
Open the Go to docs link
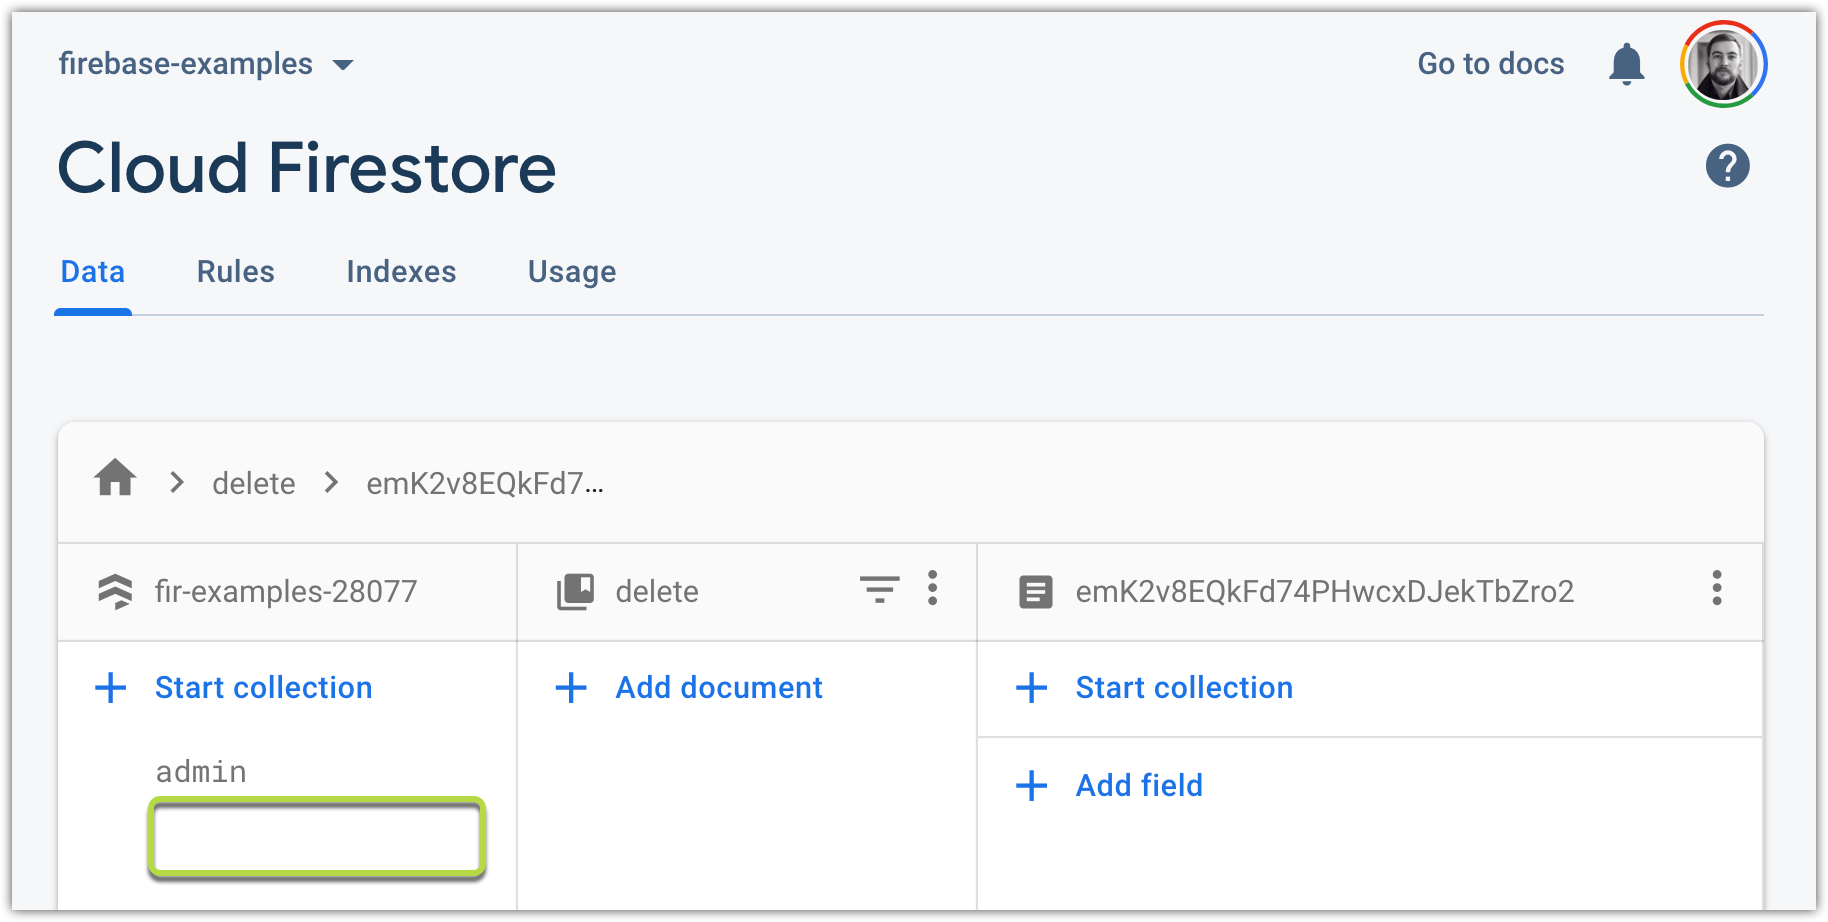pos(1490,63)
